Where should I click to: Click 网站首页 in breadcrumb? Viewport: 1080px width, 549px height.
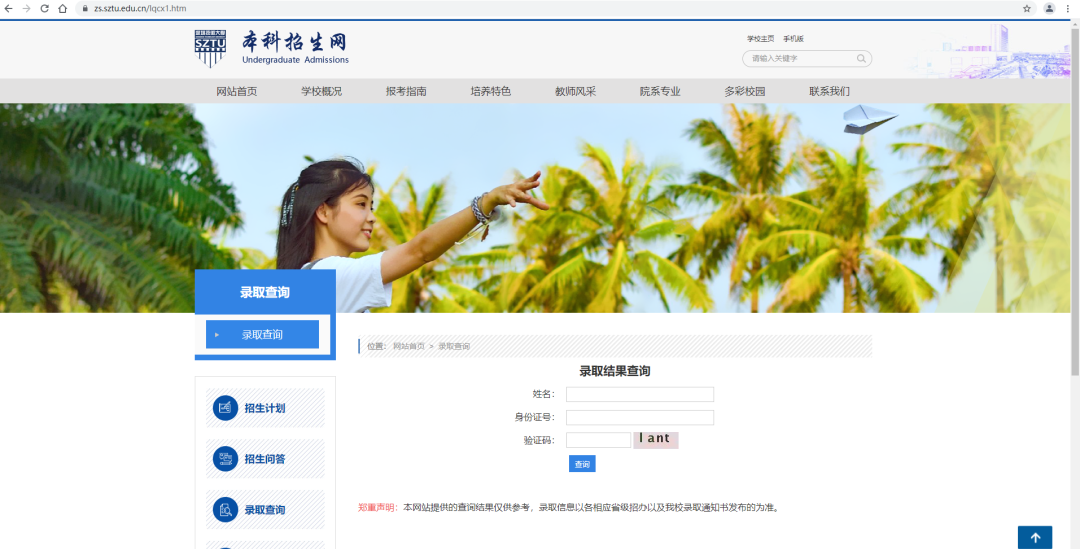coord(409,346)
